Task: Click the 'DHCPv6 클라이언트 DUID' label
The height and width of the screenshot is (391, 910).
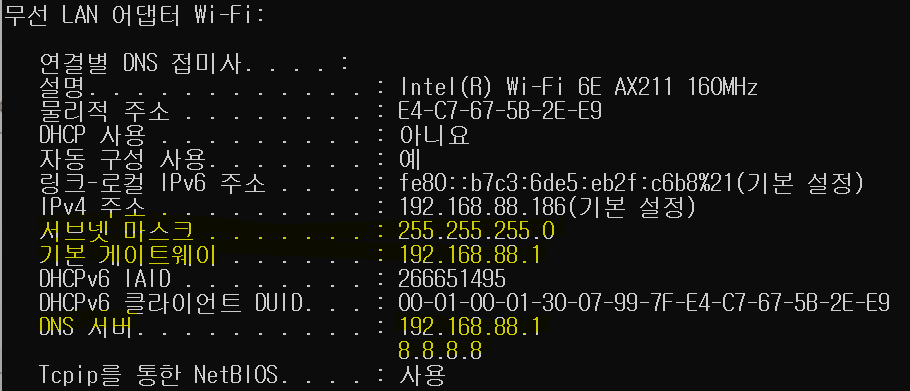Action: click(x=171, y=303)
